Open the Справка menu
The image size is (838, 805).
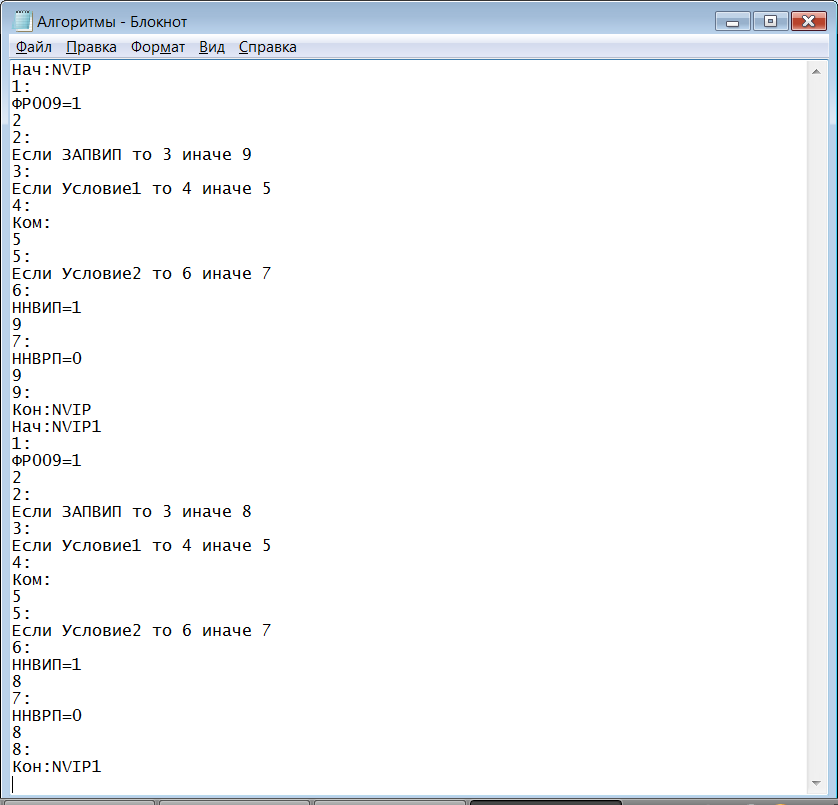(x=267, y=47)
